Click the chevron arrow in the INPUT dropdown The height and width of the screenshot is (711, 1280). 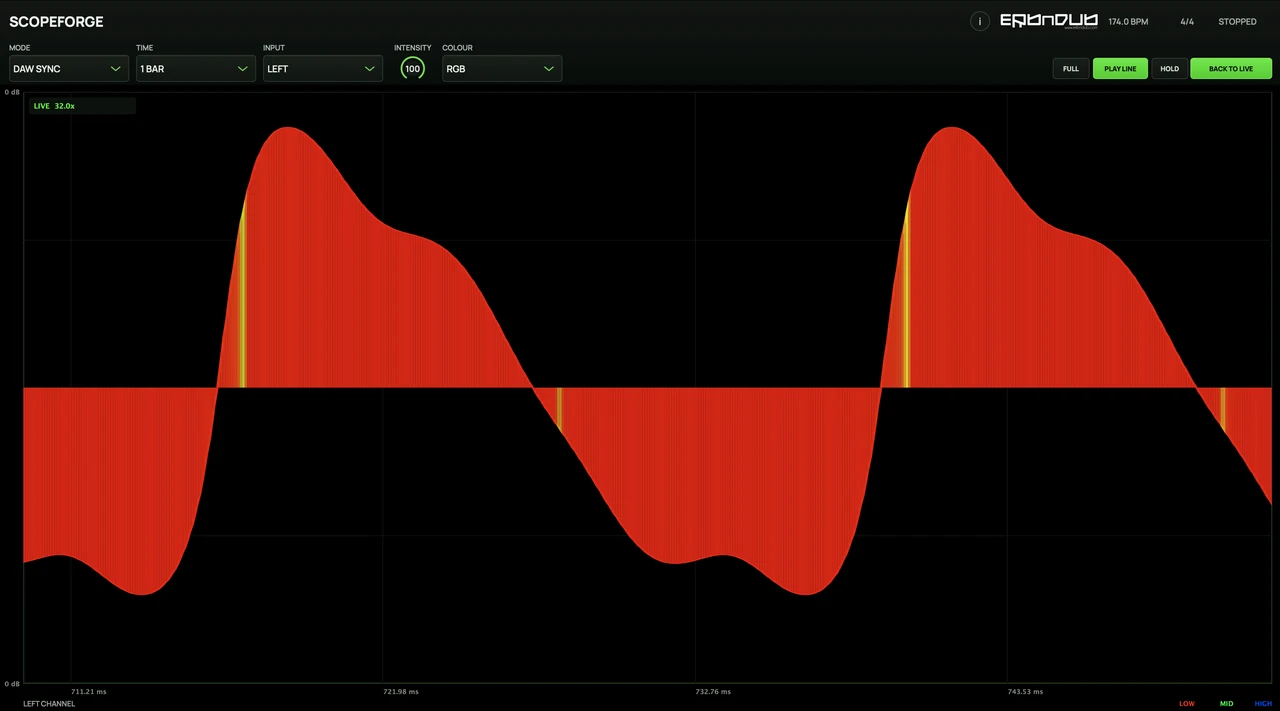[369, 69]
